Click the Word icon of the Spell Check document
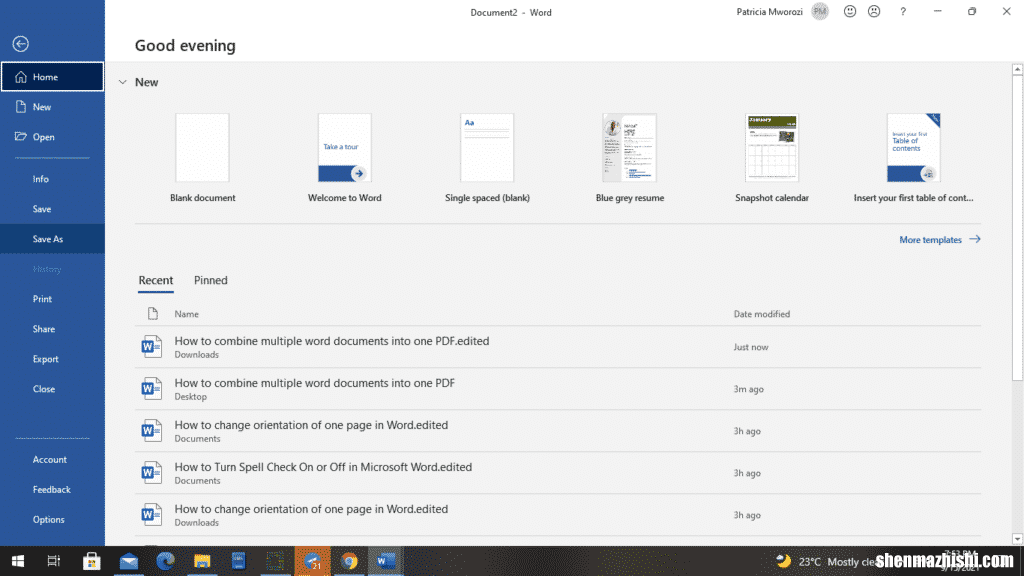Screen dimensions: 1024x576 click(152, 473)
